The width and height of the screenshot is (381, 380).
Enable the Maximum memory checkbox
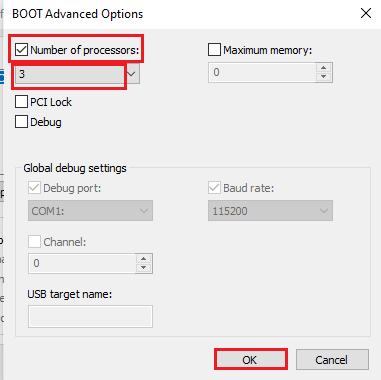point(214,50)
